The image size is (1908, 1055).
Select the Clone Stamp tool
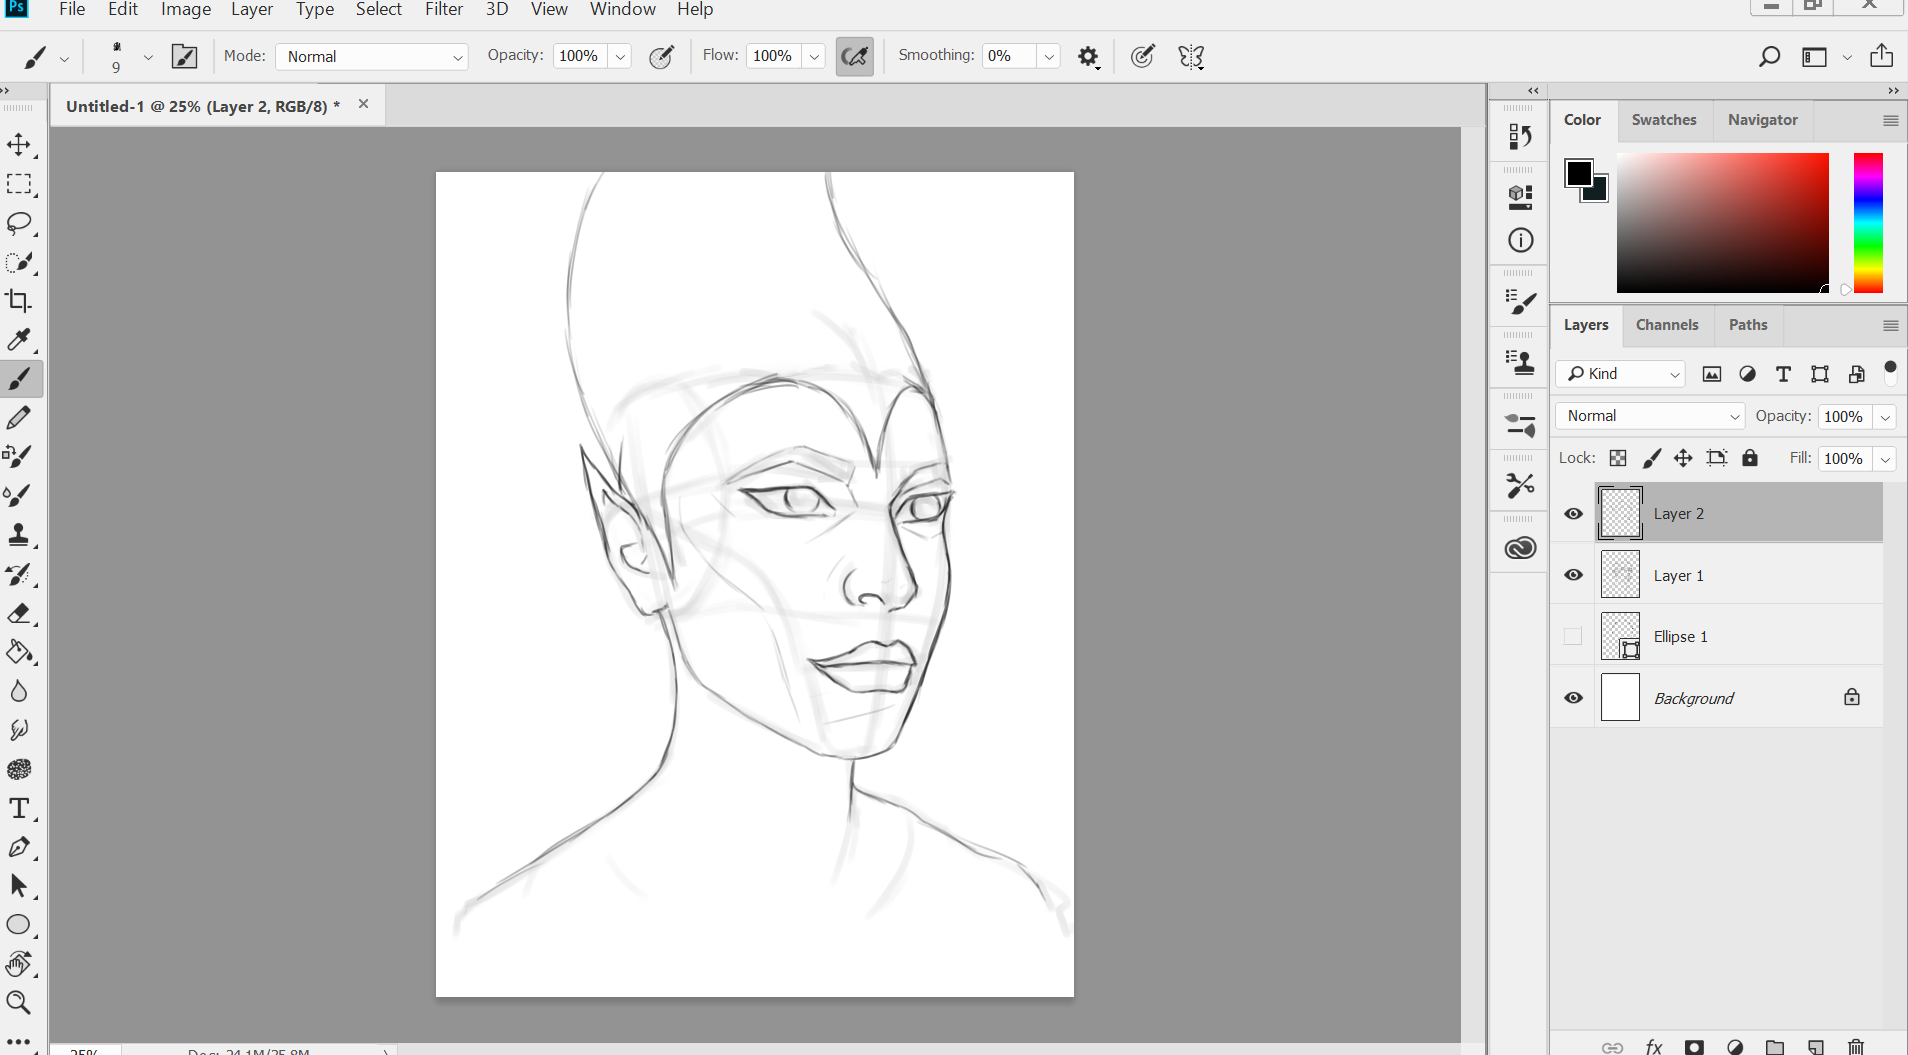tap(19, 535)
